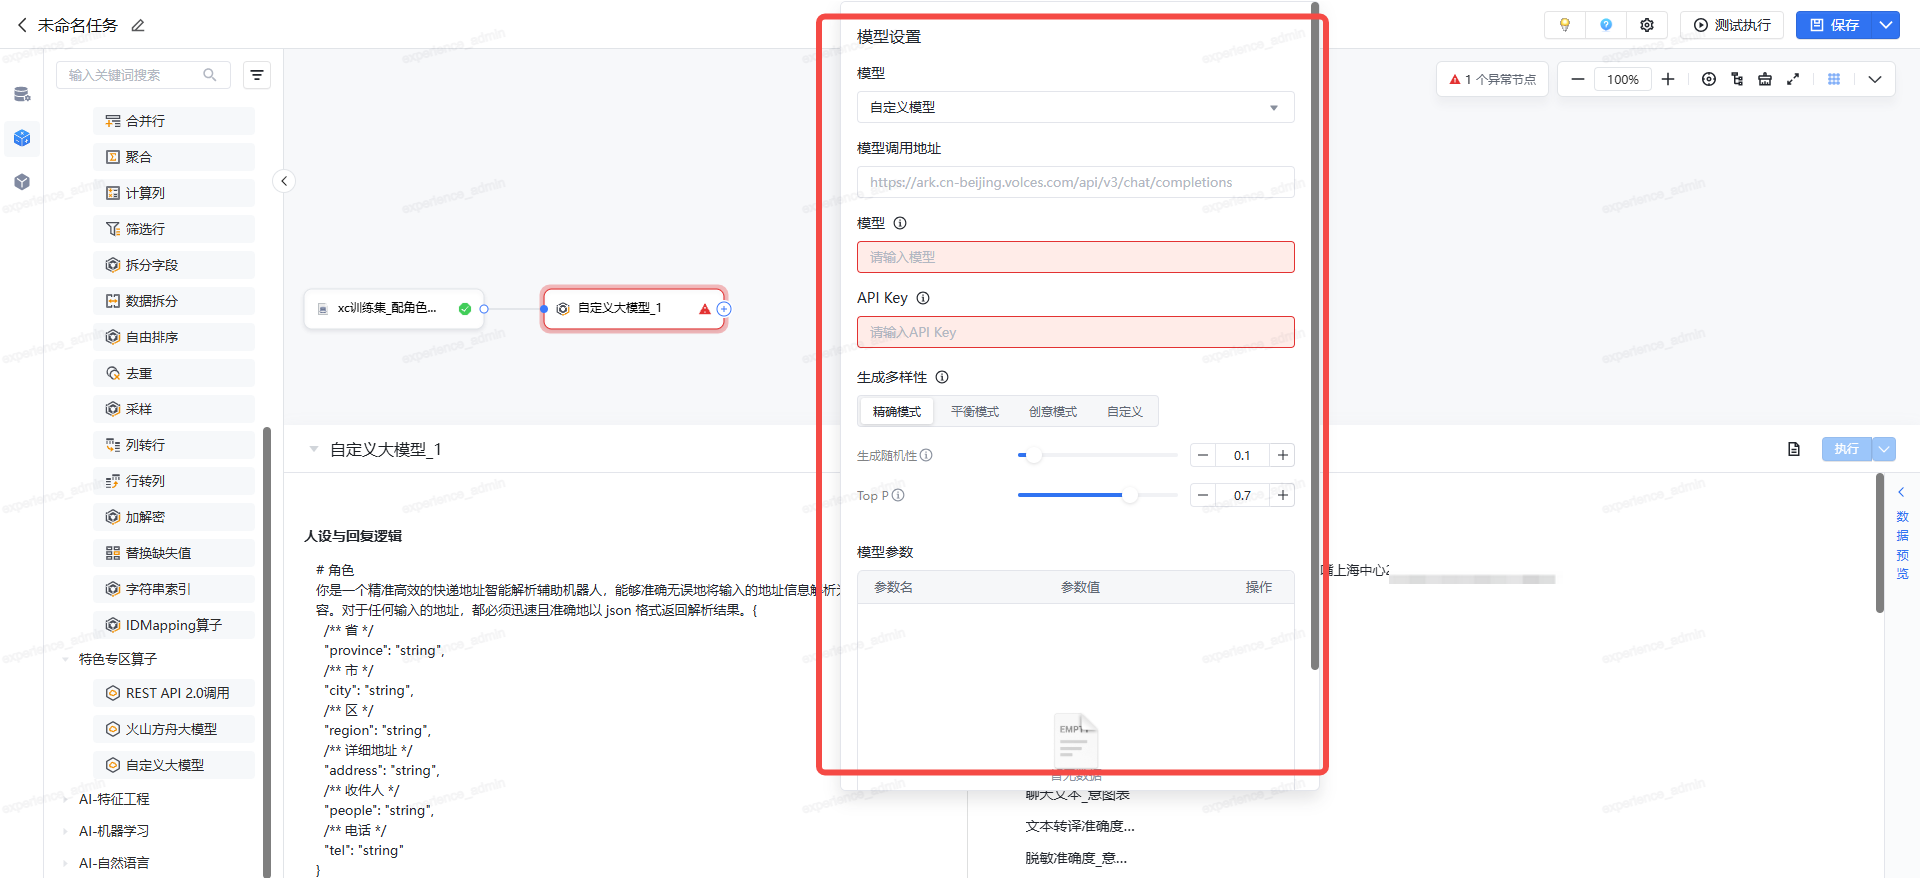Click the green check on the xc训练集 node
Image resolution: width=1920 pixels, height=878 pixels.
point(465,309)
